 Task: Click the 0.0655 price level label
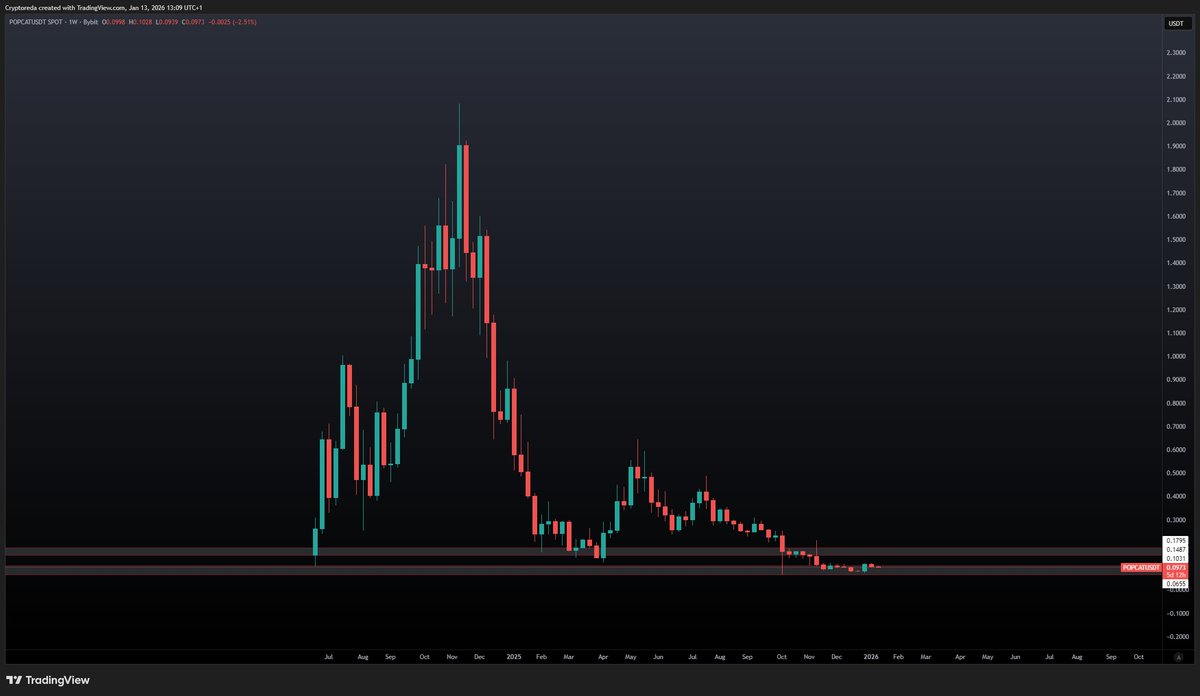(x=1175, y=583)
